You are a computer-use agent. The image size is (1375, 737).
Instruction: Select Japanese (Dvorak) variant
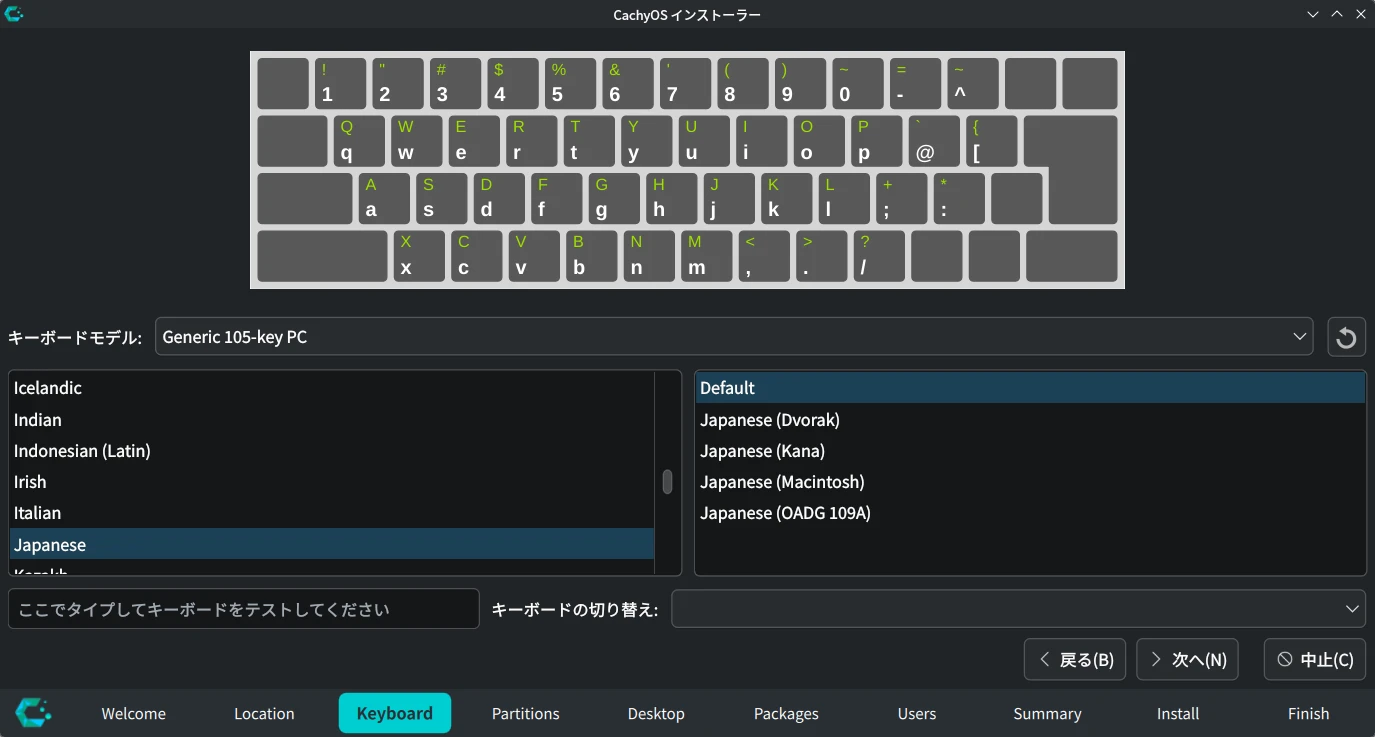click(769, 420)
